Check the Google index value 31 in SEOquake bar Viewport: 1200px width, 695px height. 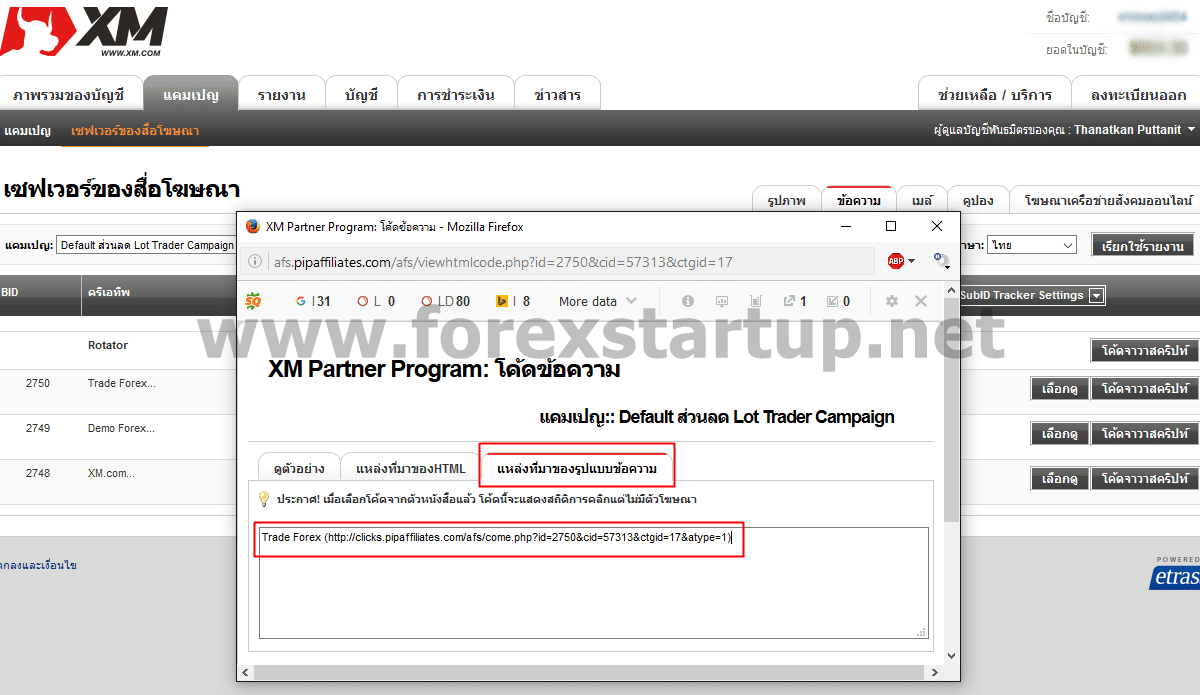pos(313,301)
